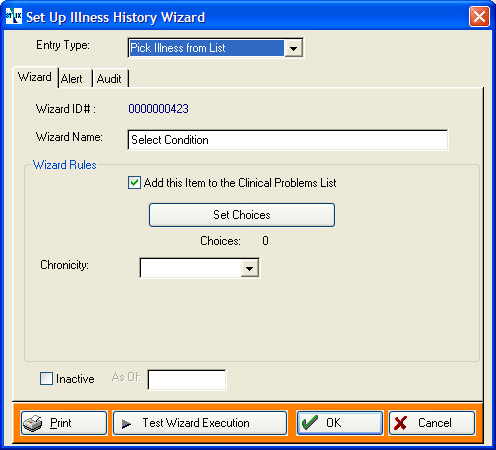Click the Set Choices button
This screenshot has height=450, width=496.
242,215
